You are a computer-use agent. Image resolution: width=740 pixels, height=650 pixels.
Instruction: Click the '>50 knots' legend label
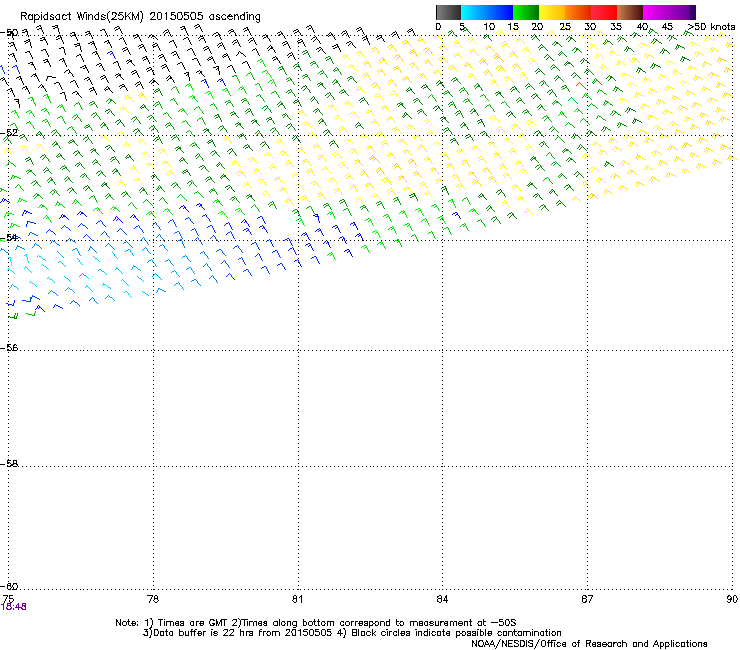click(x=711, y=26)
